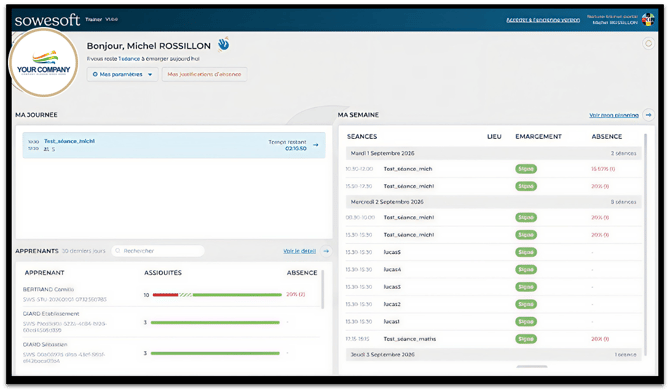The width and height of the screenshot is (670, 392).
Task: Click the circular icon below the header avatar
Action: 648,44
